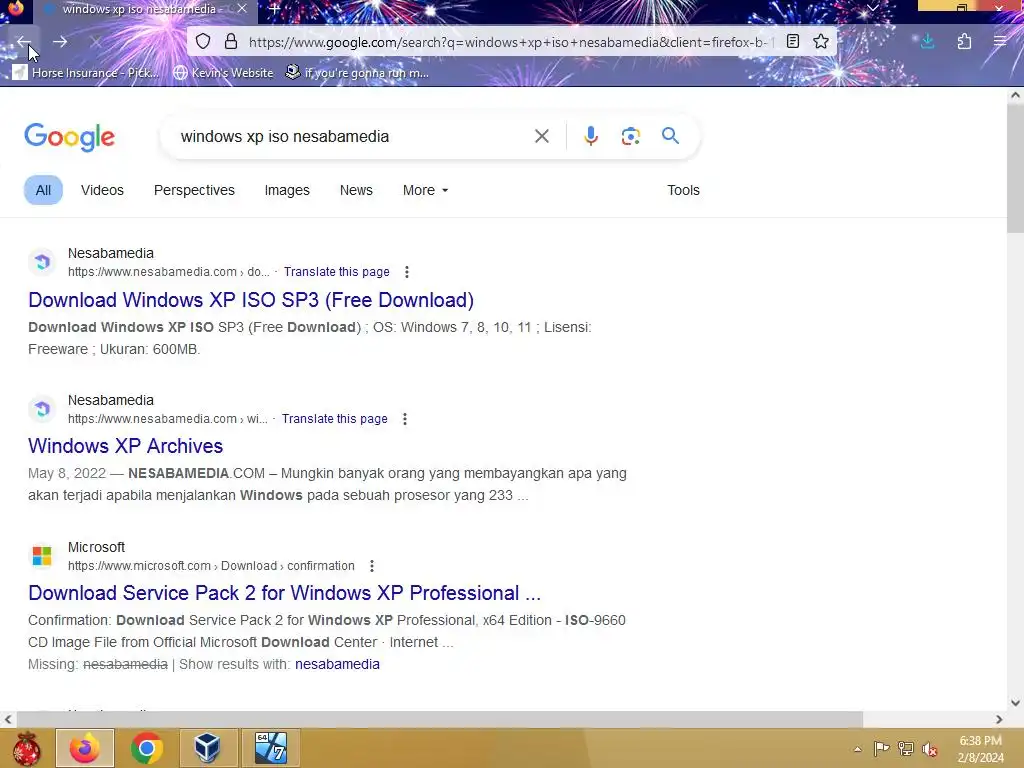This screenshot has width=1024, height=768.
Task: Click the Microsoft favicon in results
Action: click(x=42, y=556)
